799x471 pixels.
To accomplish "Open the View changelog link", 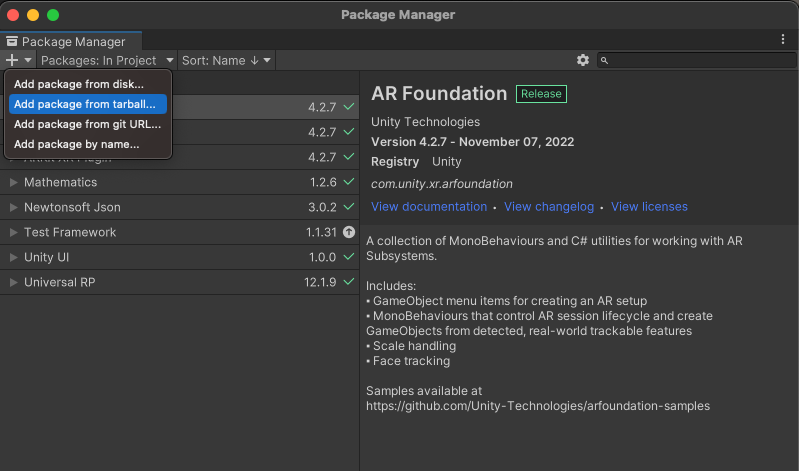I will [x=549, y=207].
